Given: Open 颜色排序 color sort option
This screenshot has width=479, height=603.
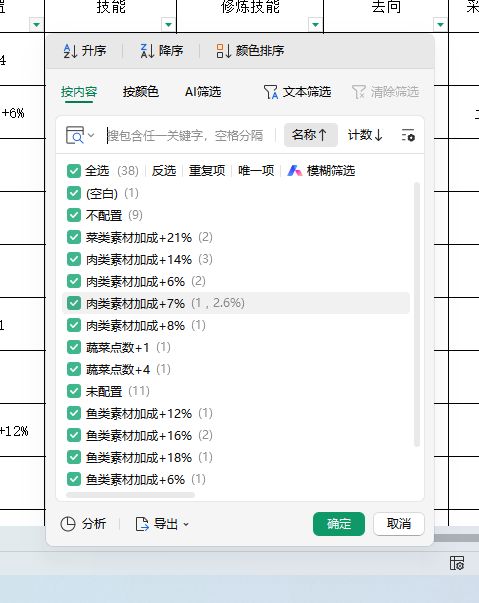Looking at the screenshot, I should point(250,51).
